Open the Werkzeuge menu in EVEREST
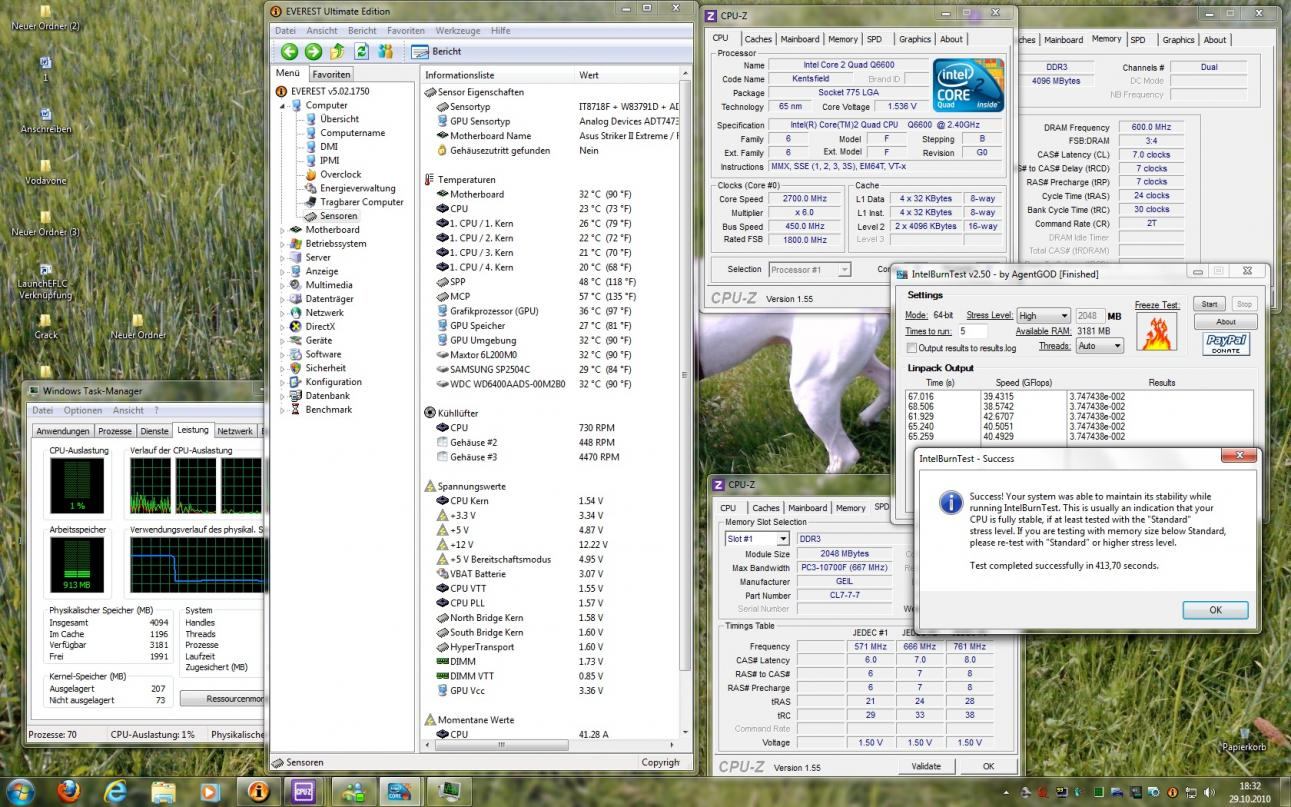The image size is (1291, 807). (457, 31)
